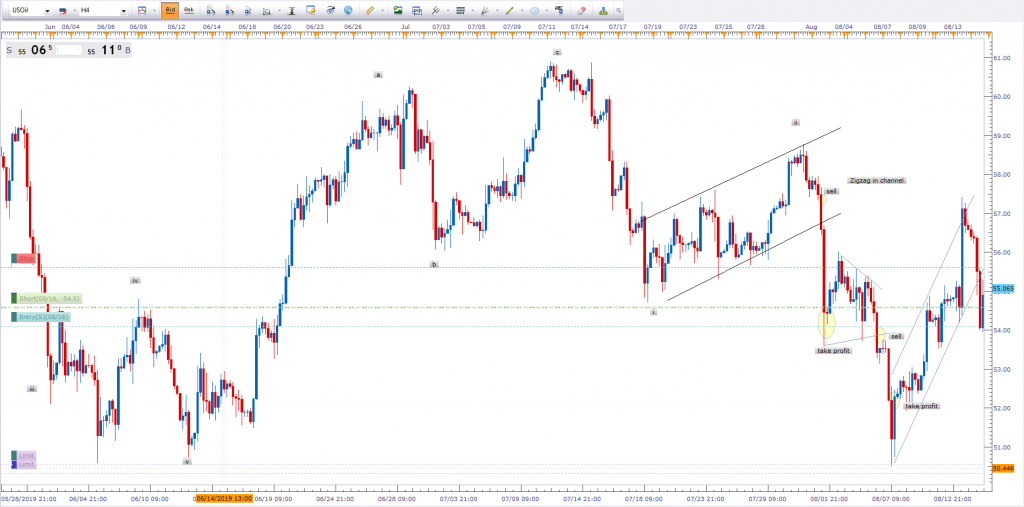
Task: Click the red Stop order label
Action: click(x=25, y=259)
